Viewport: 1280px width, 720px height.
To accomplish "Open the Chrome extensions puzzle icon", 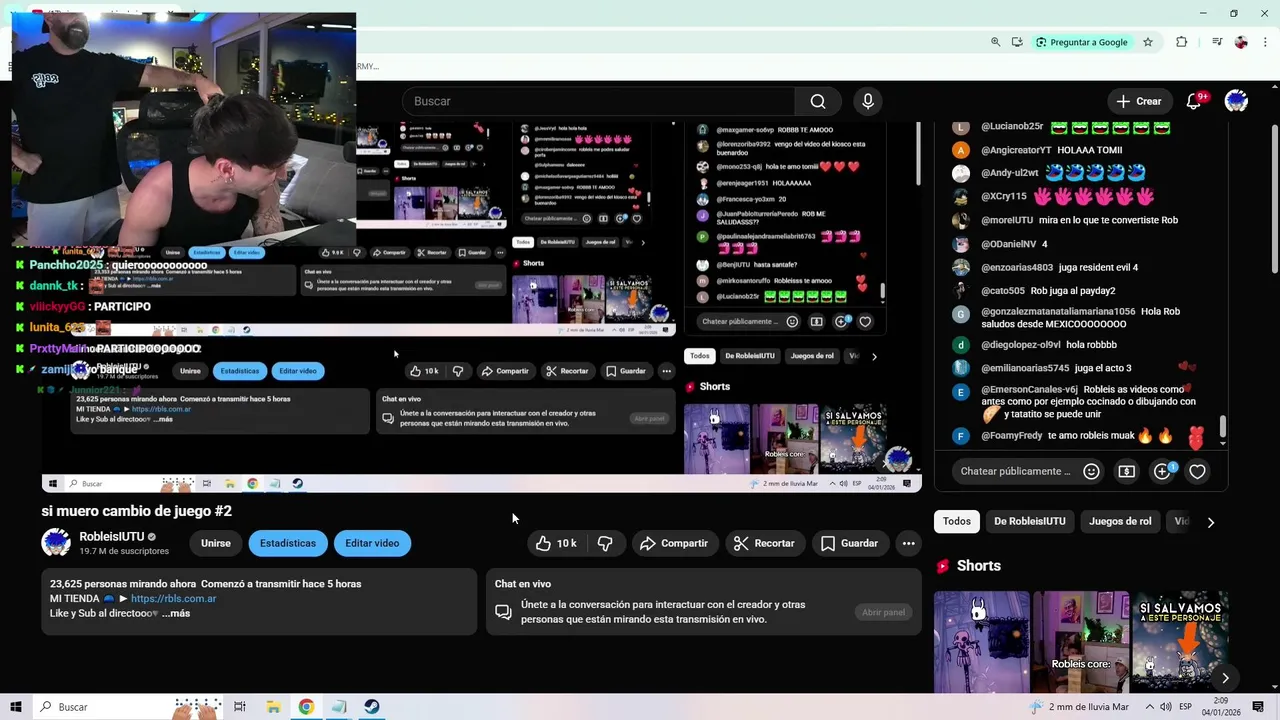I will (x=1182, y=42).
